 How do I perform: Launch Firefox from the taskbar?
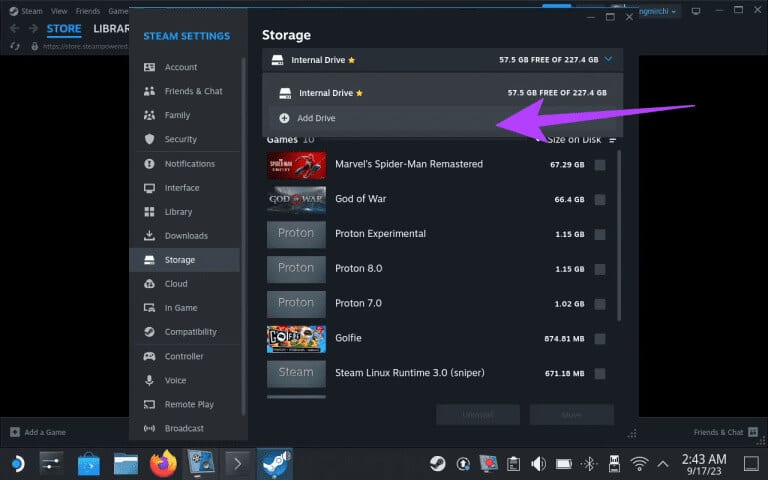(163, 463)
